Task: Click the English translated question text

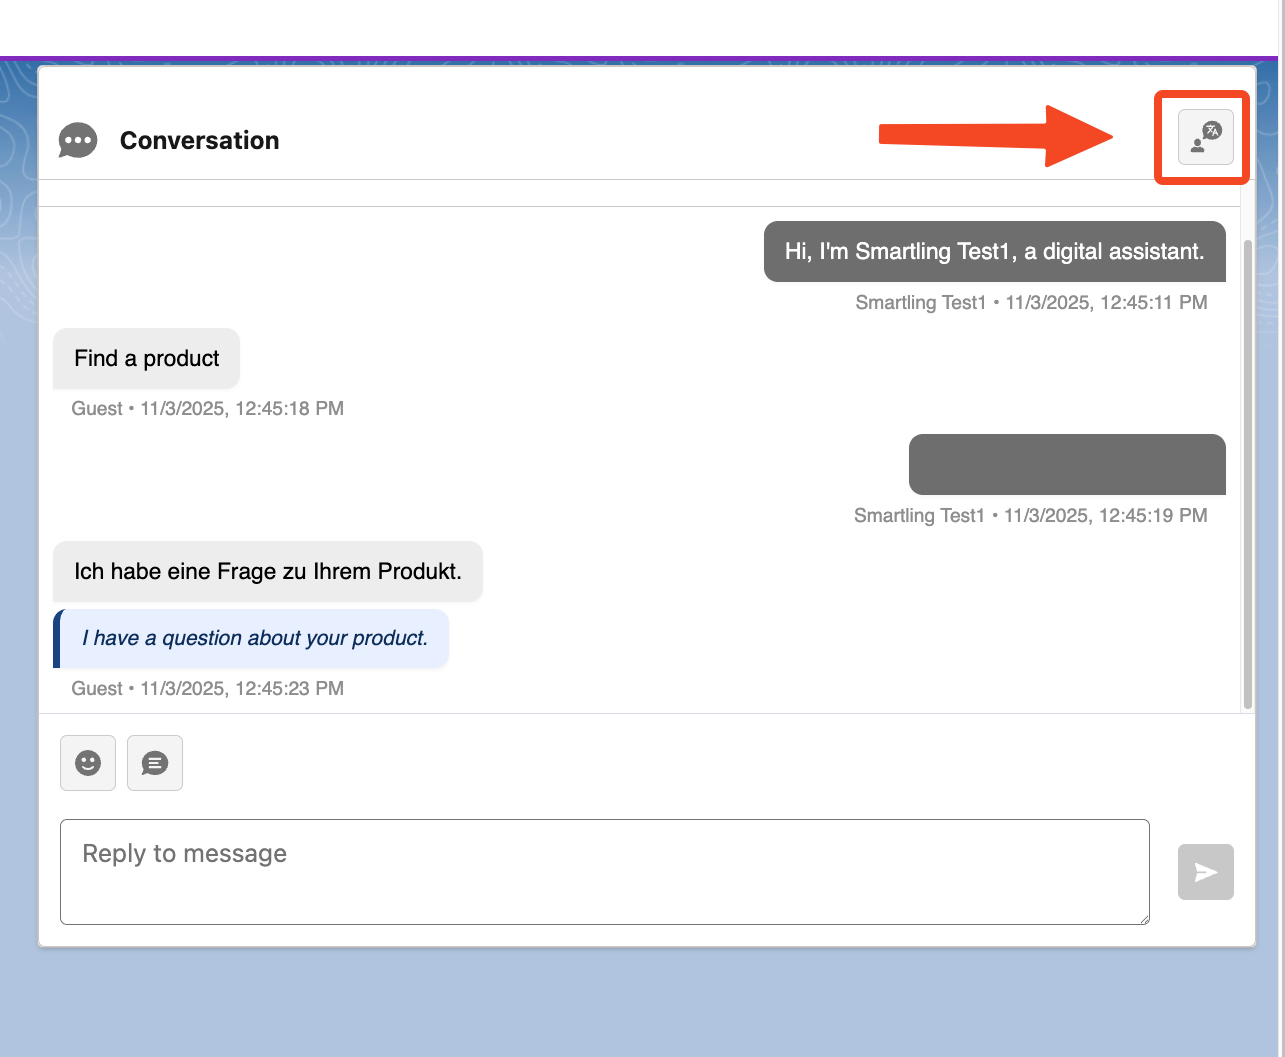Action: [x=254, y=638]
